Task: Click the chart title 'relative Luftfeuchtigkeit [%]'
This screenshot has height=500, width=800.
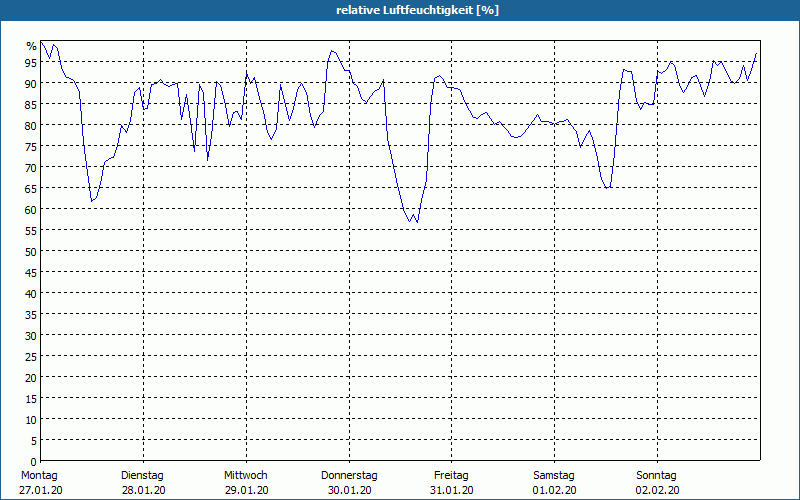Action: [417, 10]
